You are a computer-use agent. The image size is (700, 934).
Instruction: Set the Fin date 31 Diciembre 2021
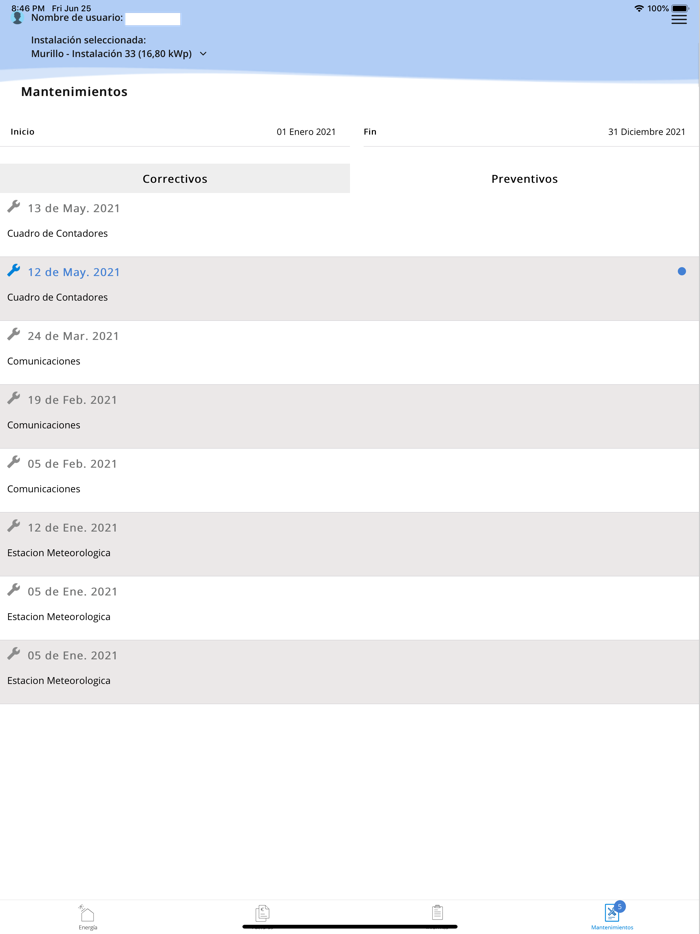(x=646, y=132)
